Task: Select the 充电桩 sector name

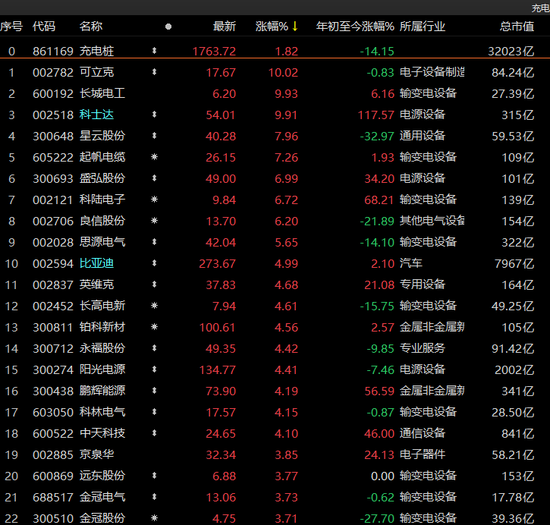Action: click(x=96, y=51)
